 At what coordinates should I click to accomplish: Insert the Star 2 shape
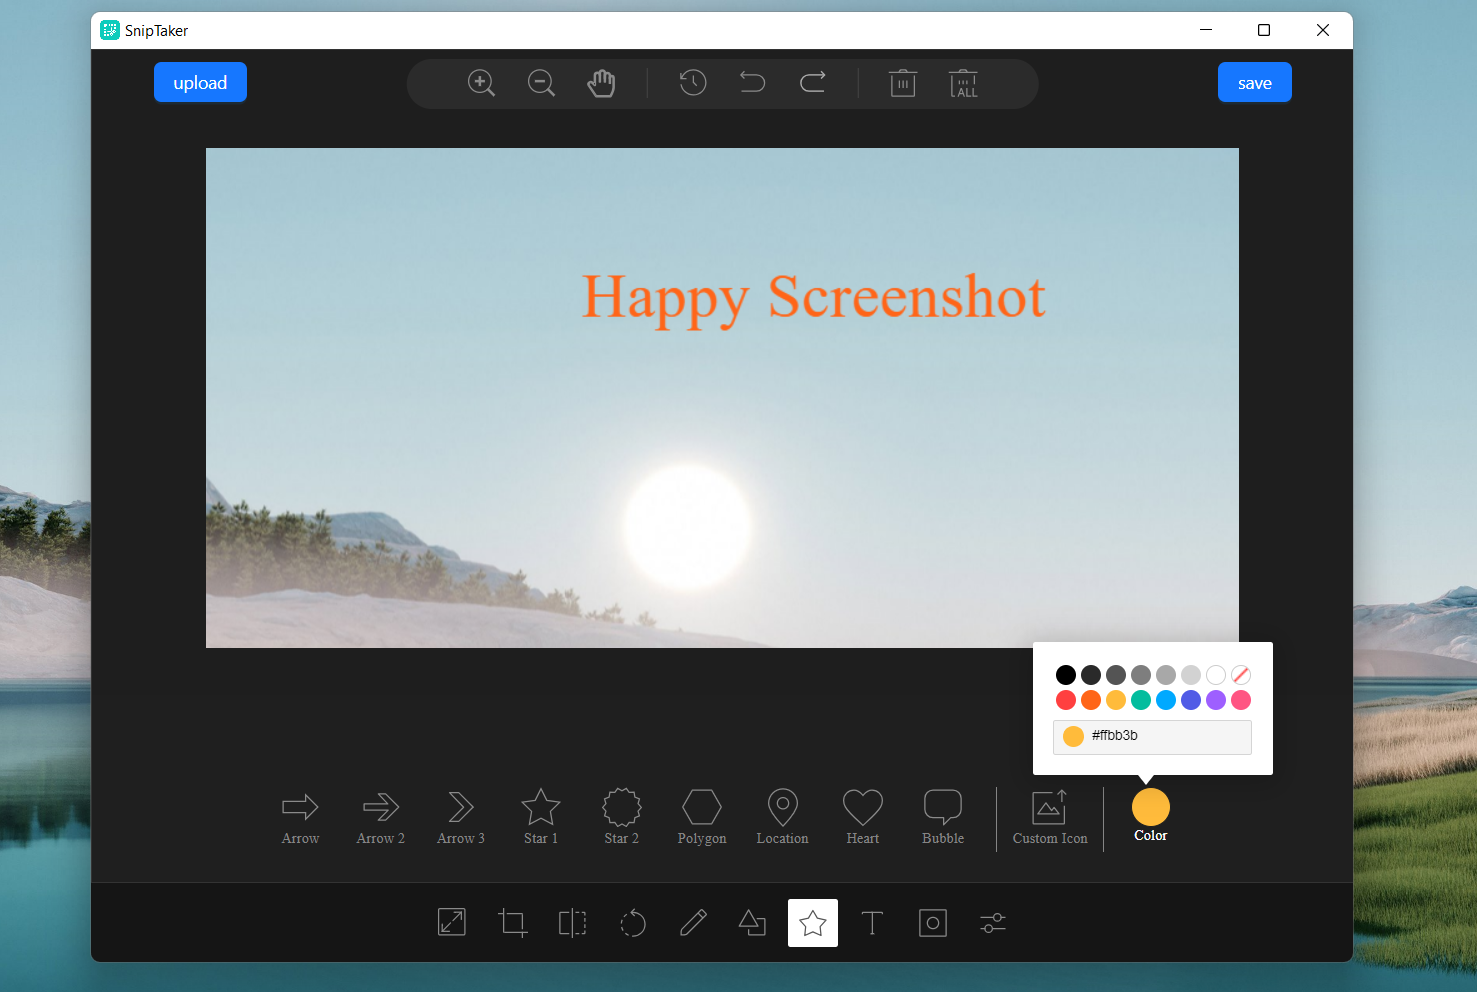pyautogui.click(x=621, y=818)
